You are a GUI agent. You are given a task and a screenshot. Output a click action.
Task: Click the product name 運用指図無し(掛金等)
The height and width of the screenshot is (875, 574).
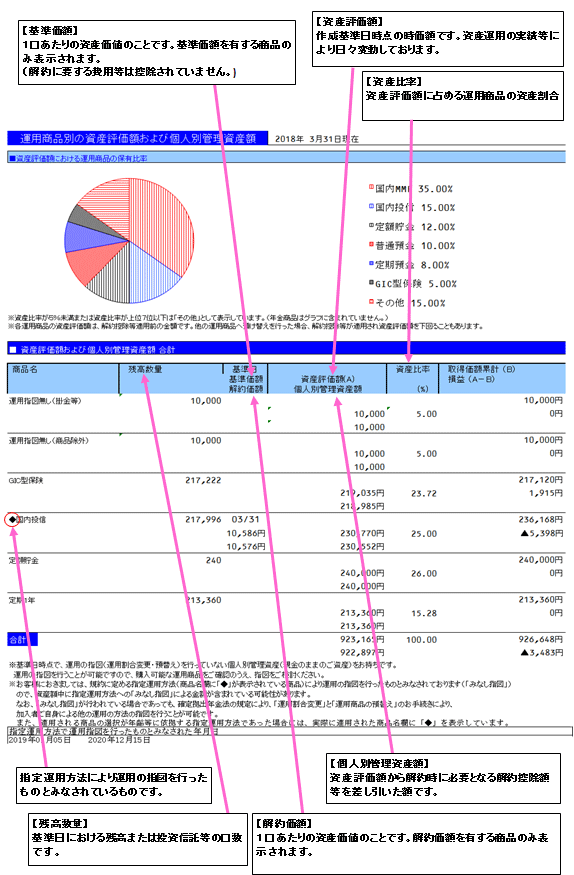(x=45, y=401)
